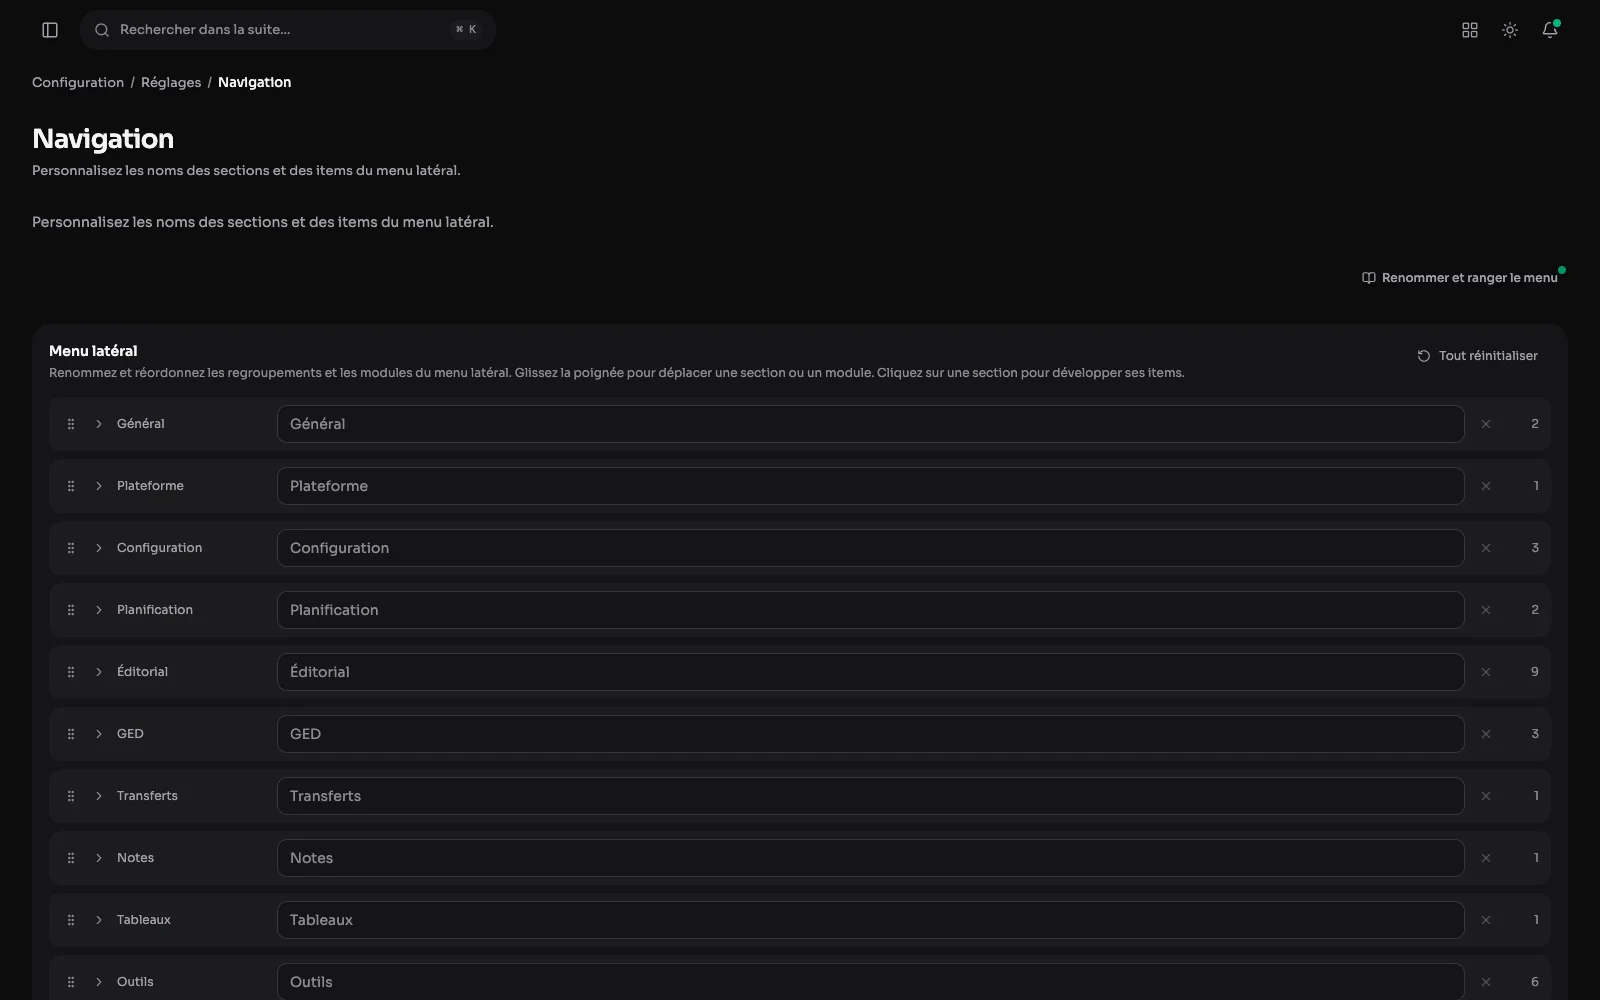Grab the drag handle for Éditorial
This screenshot has width=1600, height=1000.
tap(71, 672)
